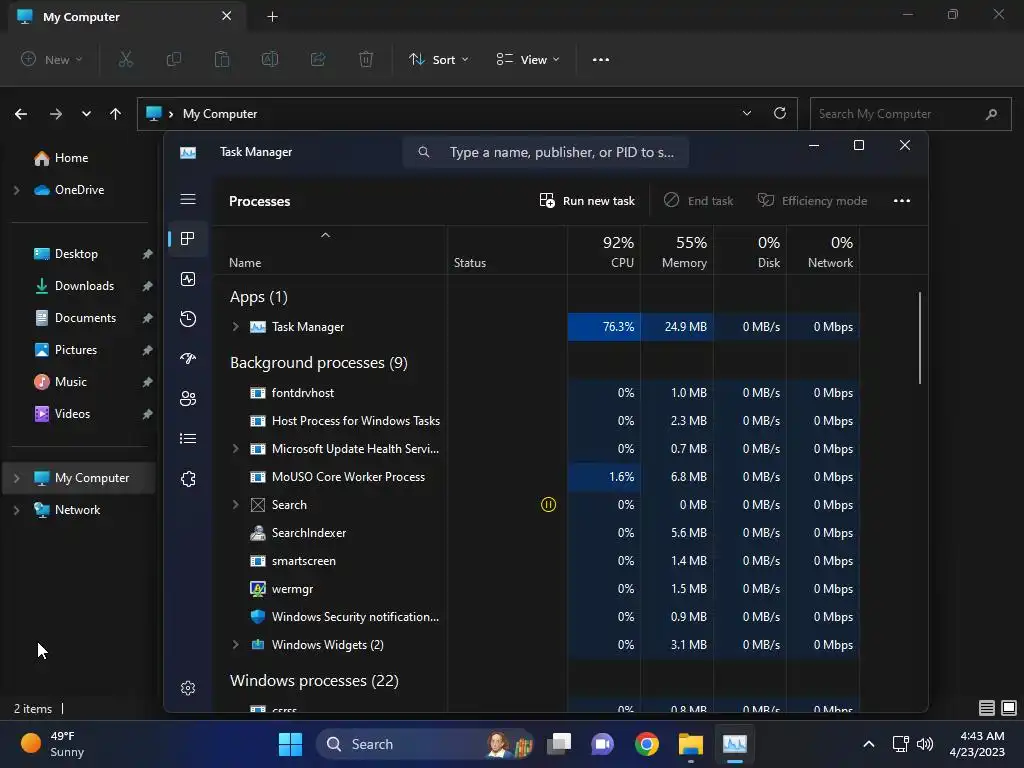This screenshot has height=768, width=1024.
Task: Show hidden system tray icons
Action: coord(869,744)
